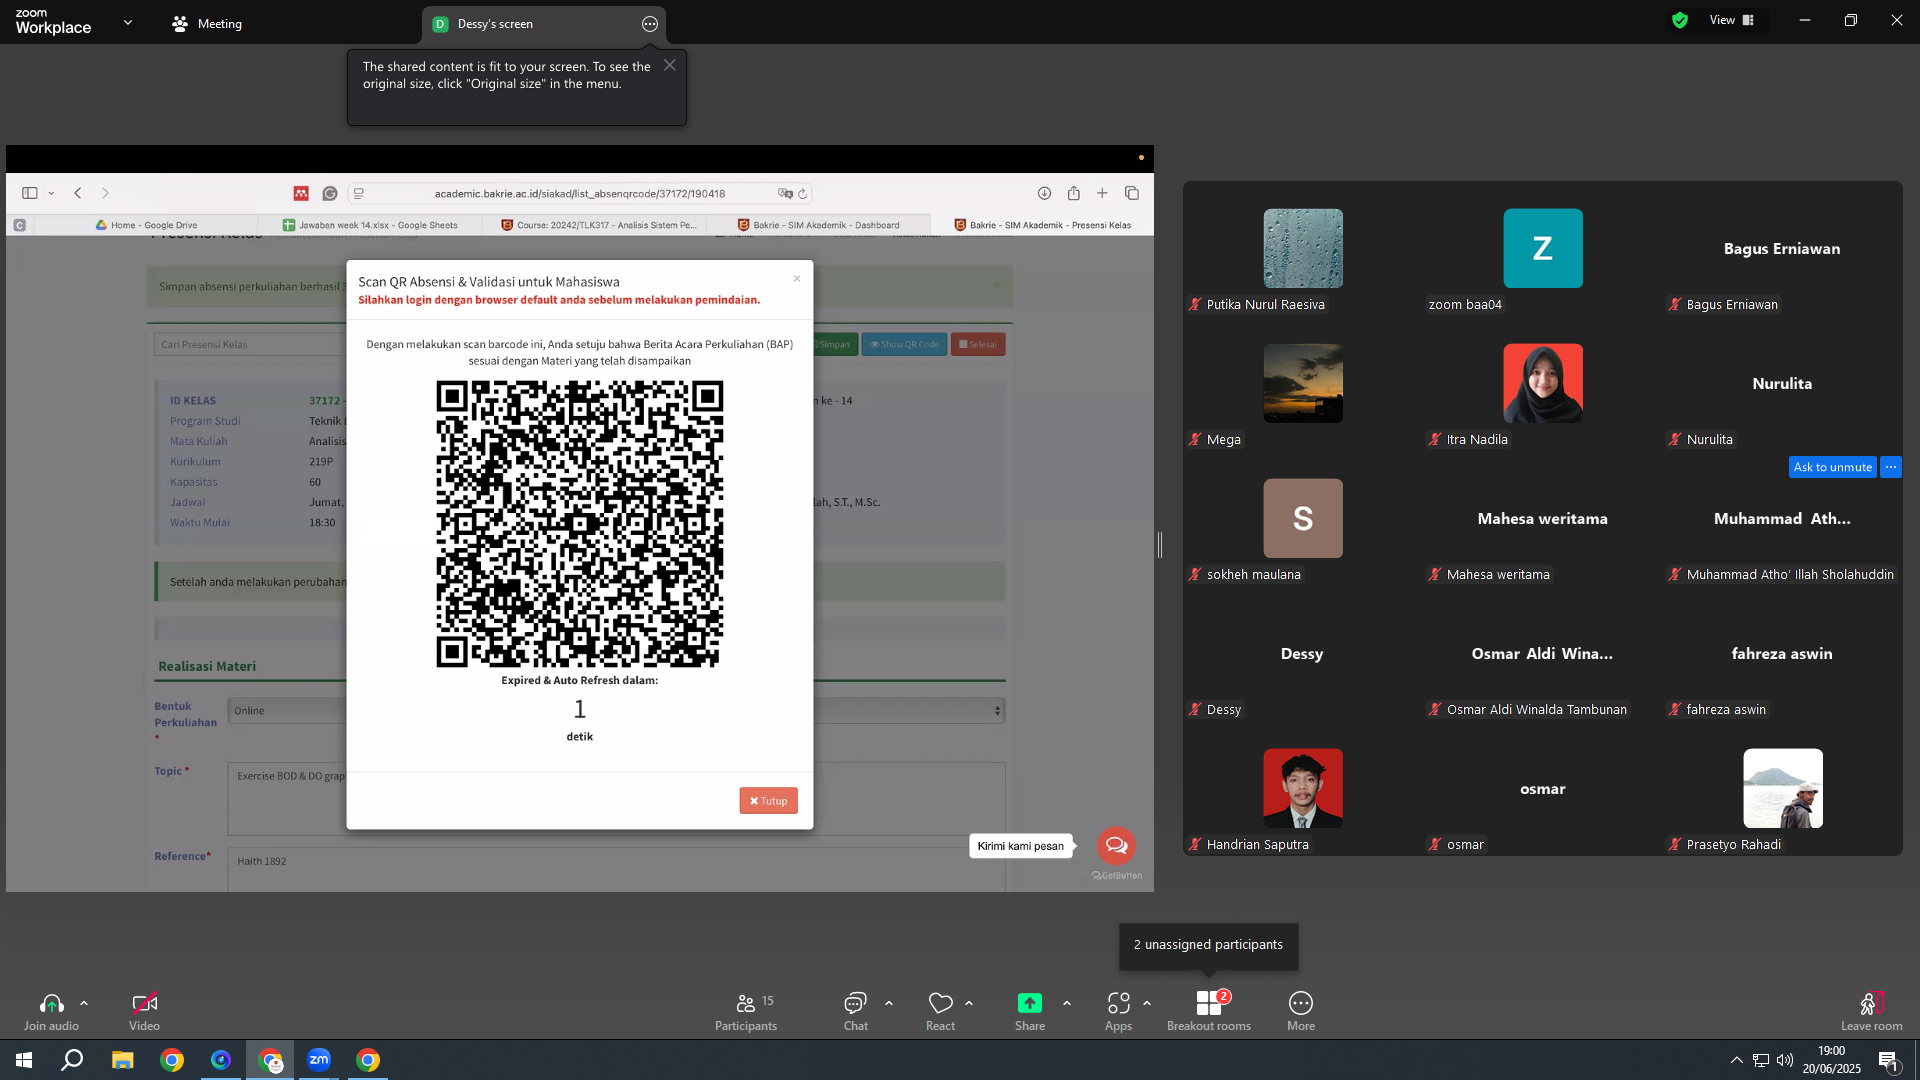Switch to the Home - Google Drive tab
The image size is (1920, 1080).
(146, 225)
